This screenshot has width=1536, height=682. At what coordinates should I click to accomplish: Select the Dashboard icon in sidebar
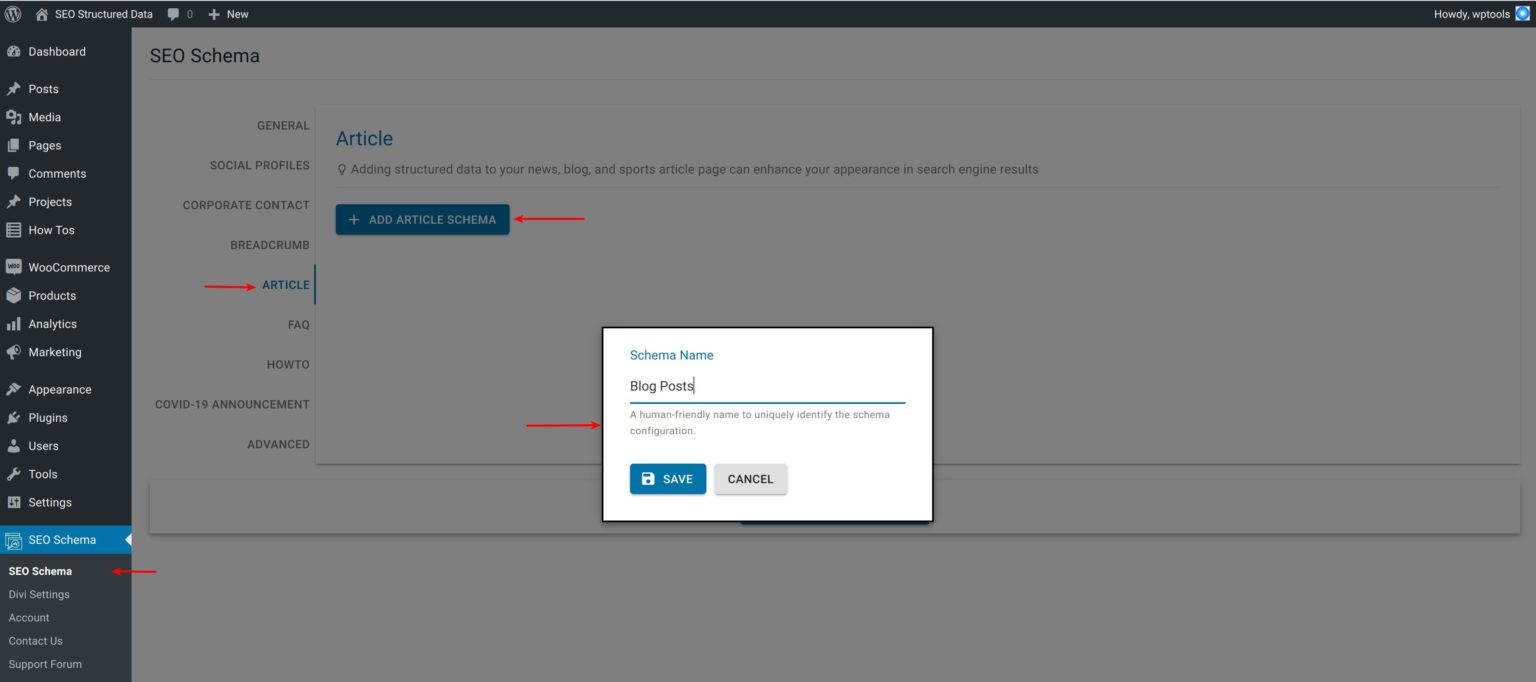point(14,51)
